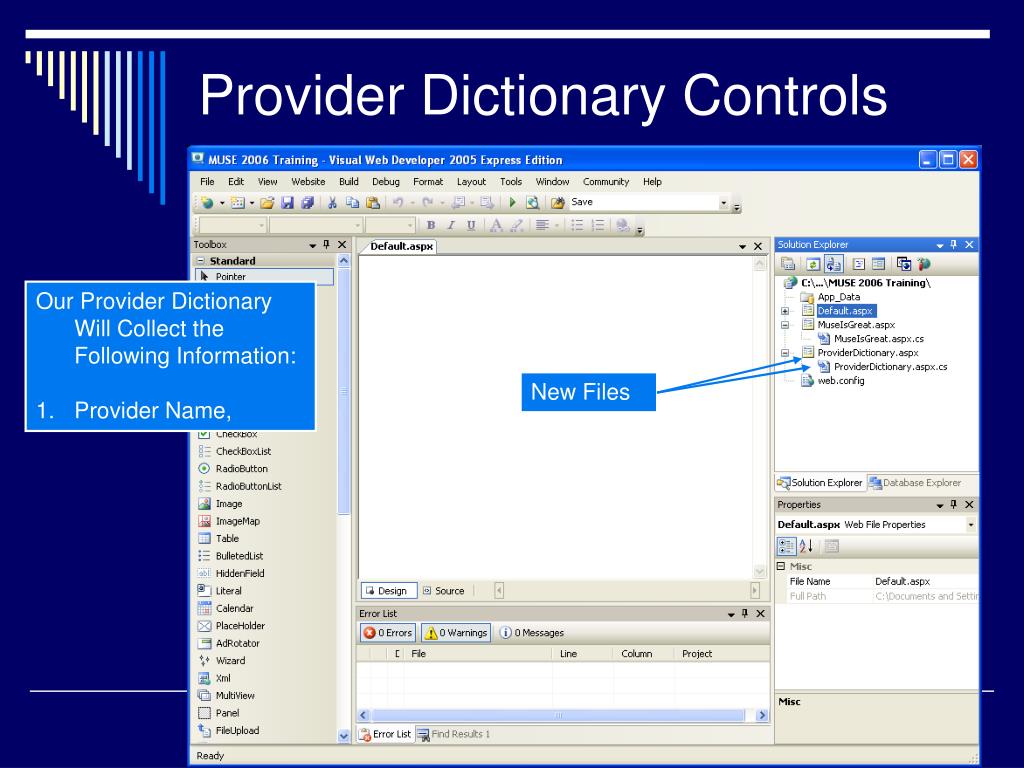Click the Nest Related Files icon

point(833,264)
